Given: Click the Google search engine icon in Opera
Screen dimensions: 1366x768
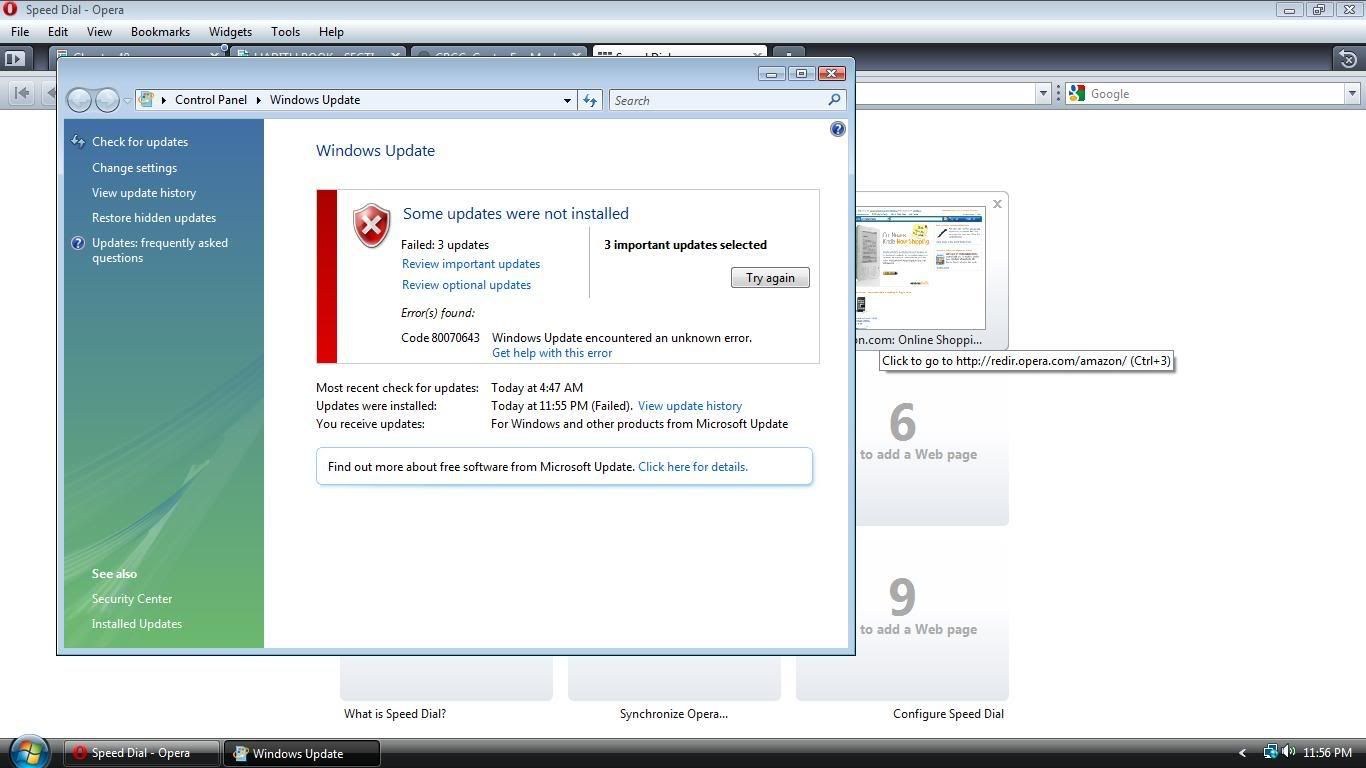Looking at the screenshot, I should [x=1077, y=93].
